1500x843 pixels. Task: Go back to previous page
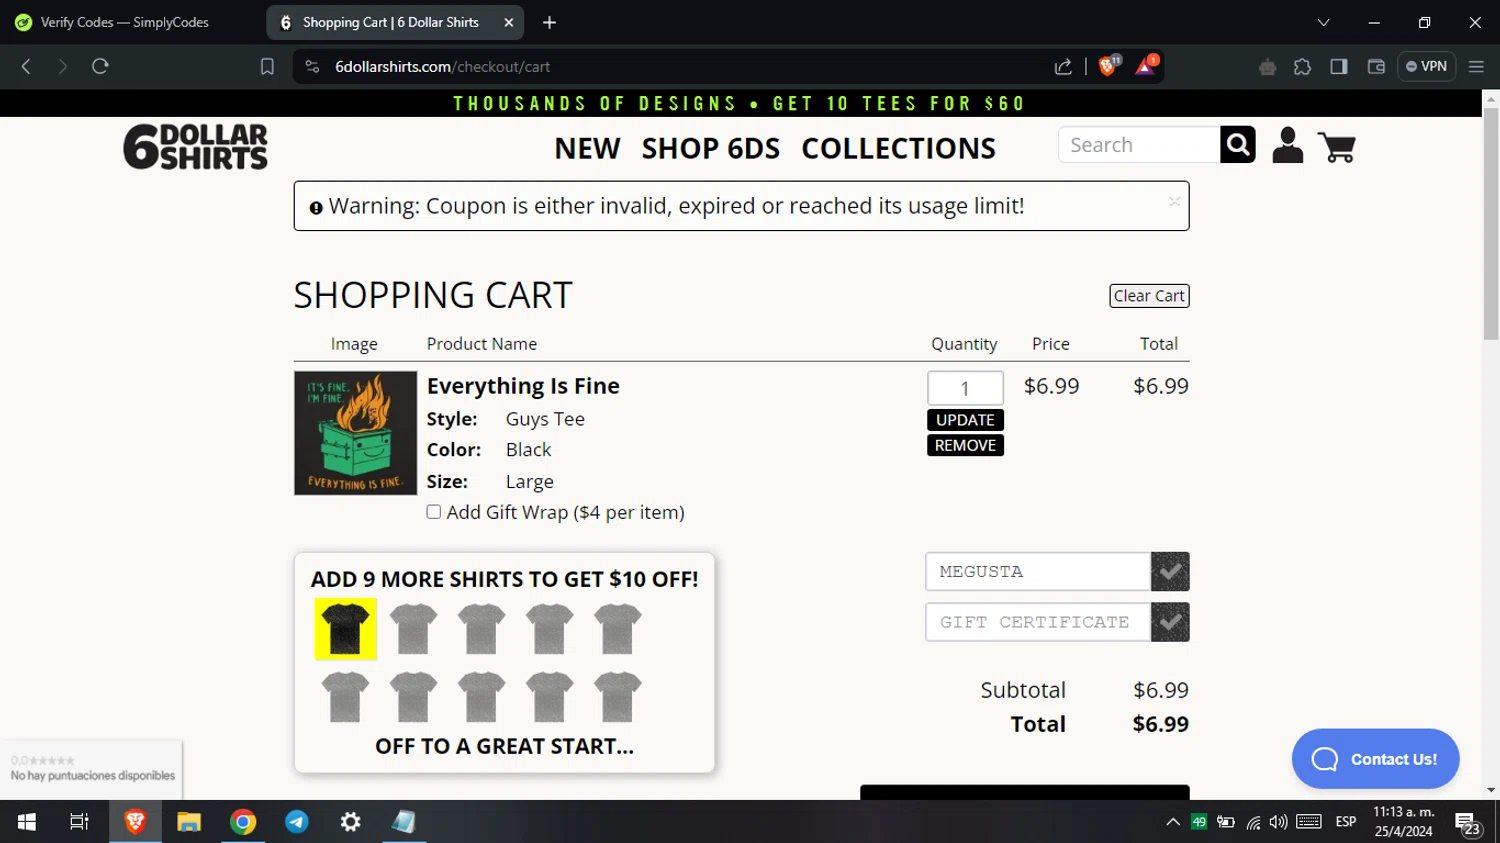26,66
